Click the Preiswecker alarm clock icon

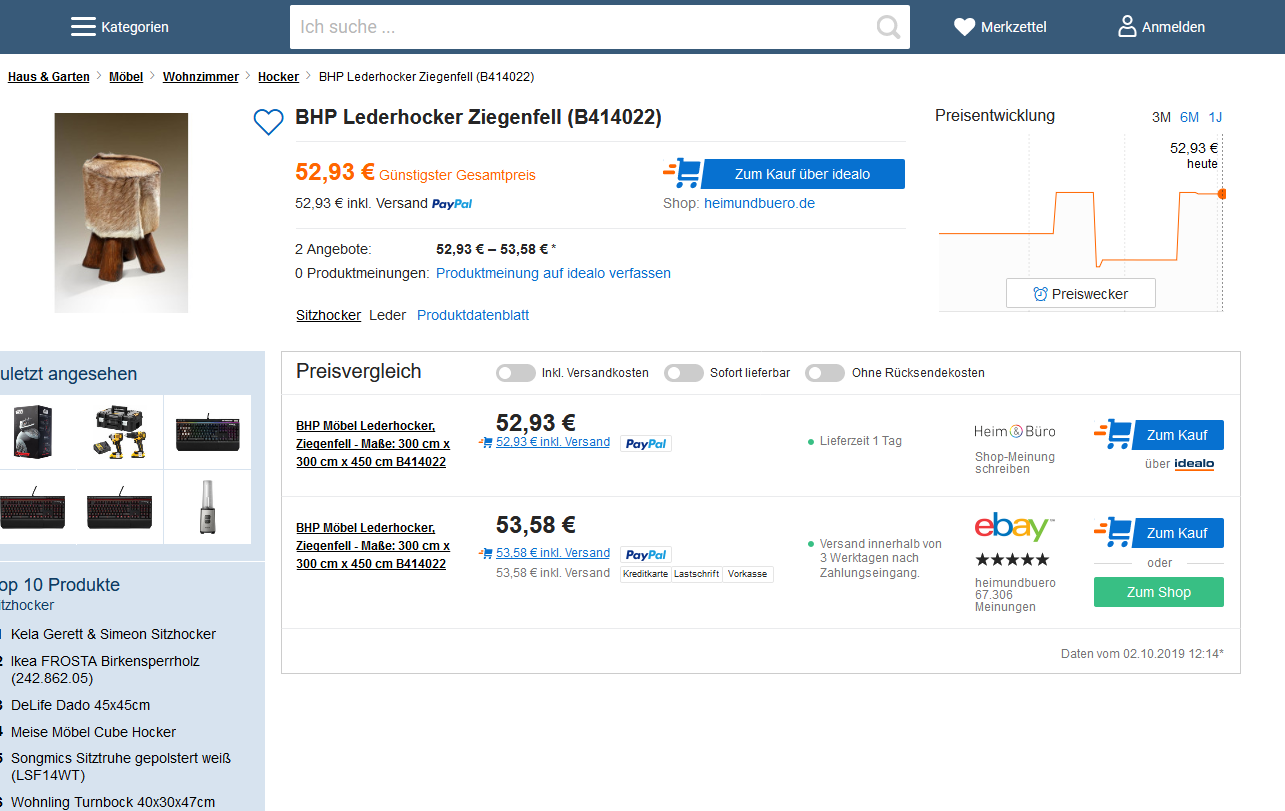1040,294
